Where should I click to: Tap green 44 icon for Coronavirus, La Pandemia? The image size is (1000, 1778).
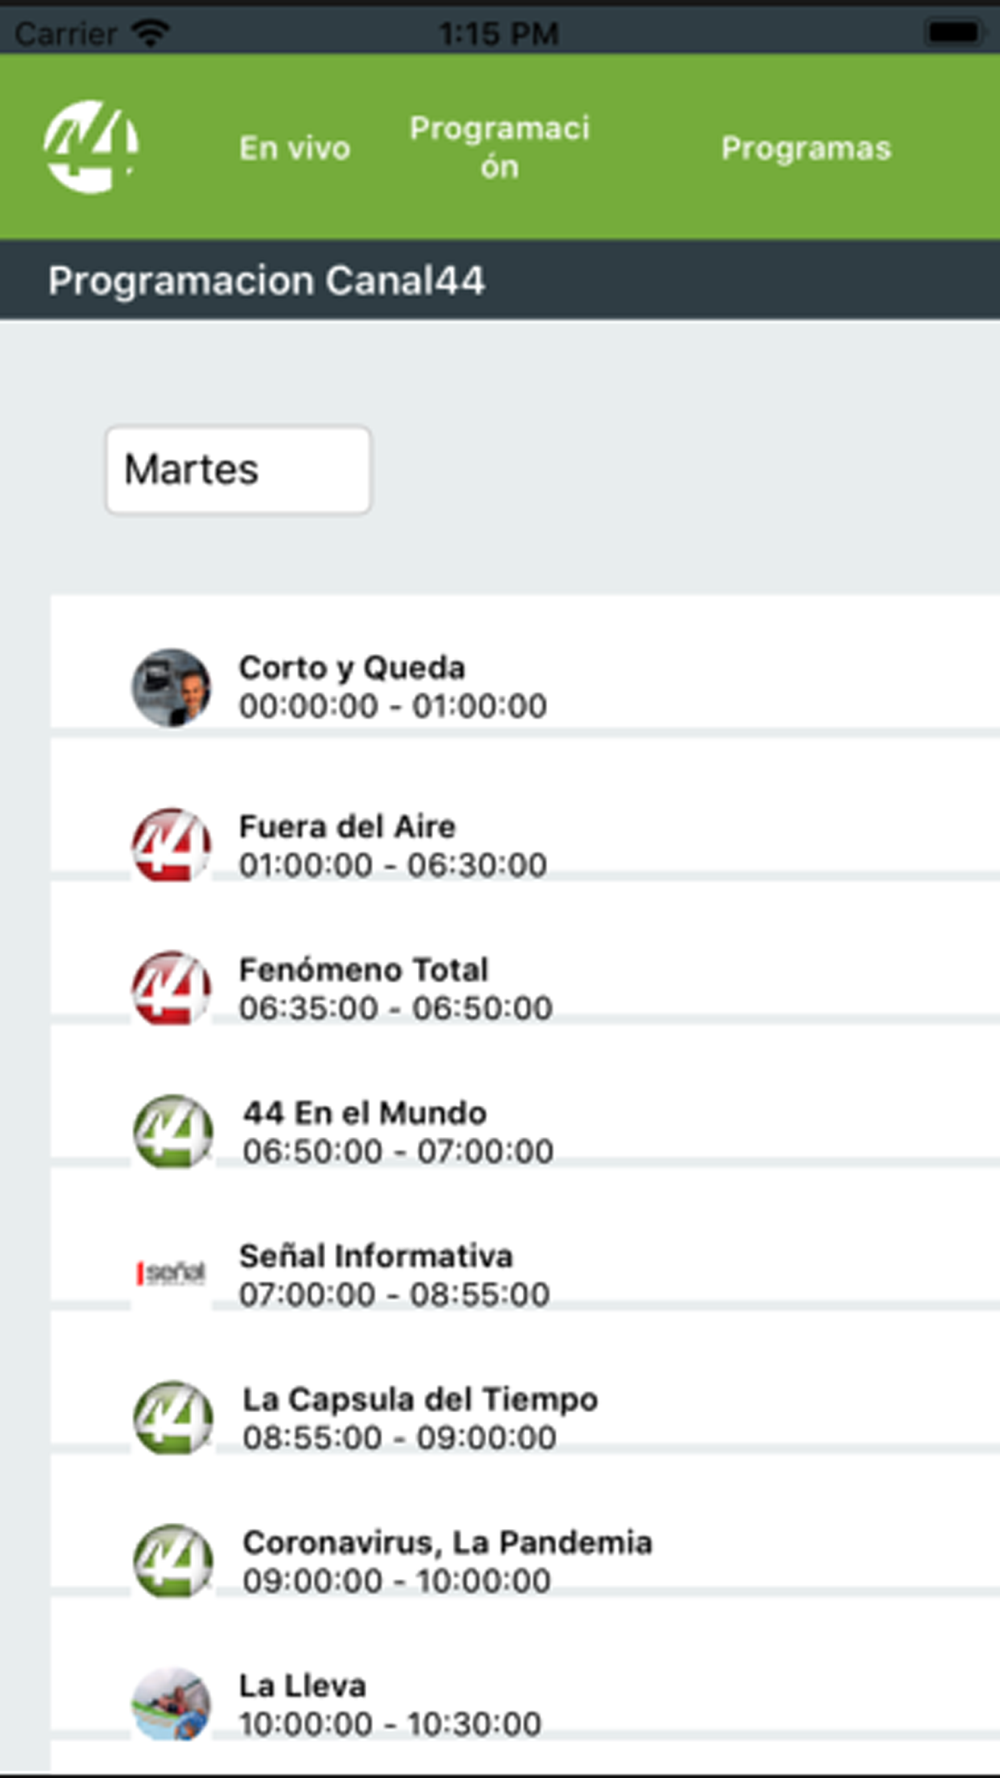173,1561
